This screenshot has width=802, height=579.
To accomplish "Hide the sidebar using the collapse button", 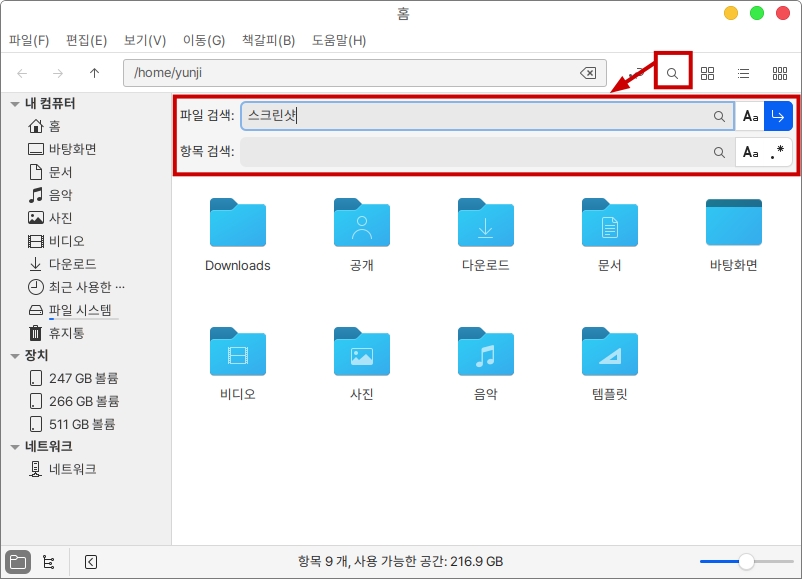I will [91, 562].
